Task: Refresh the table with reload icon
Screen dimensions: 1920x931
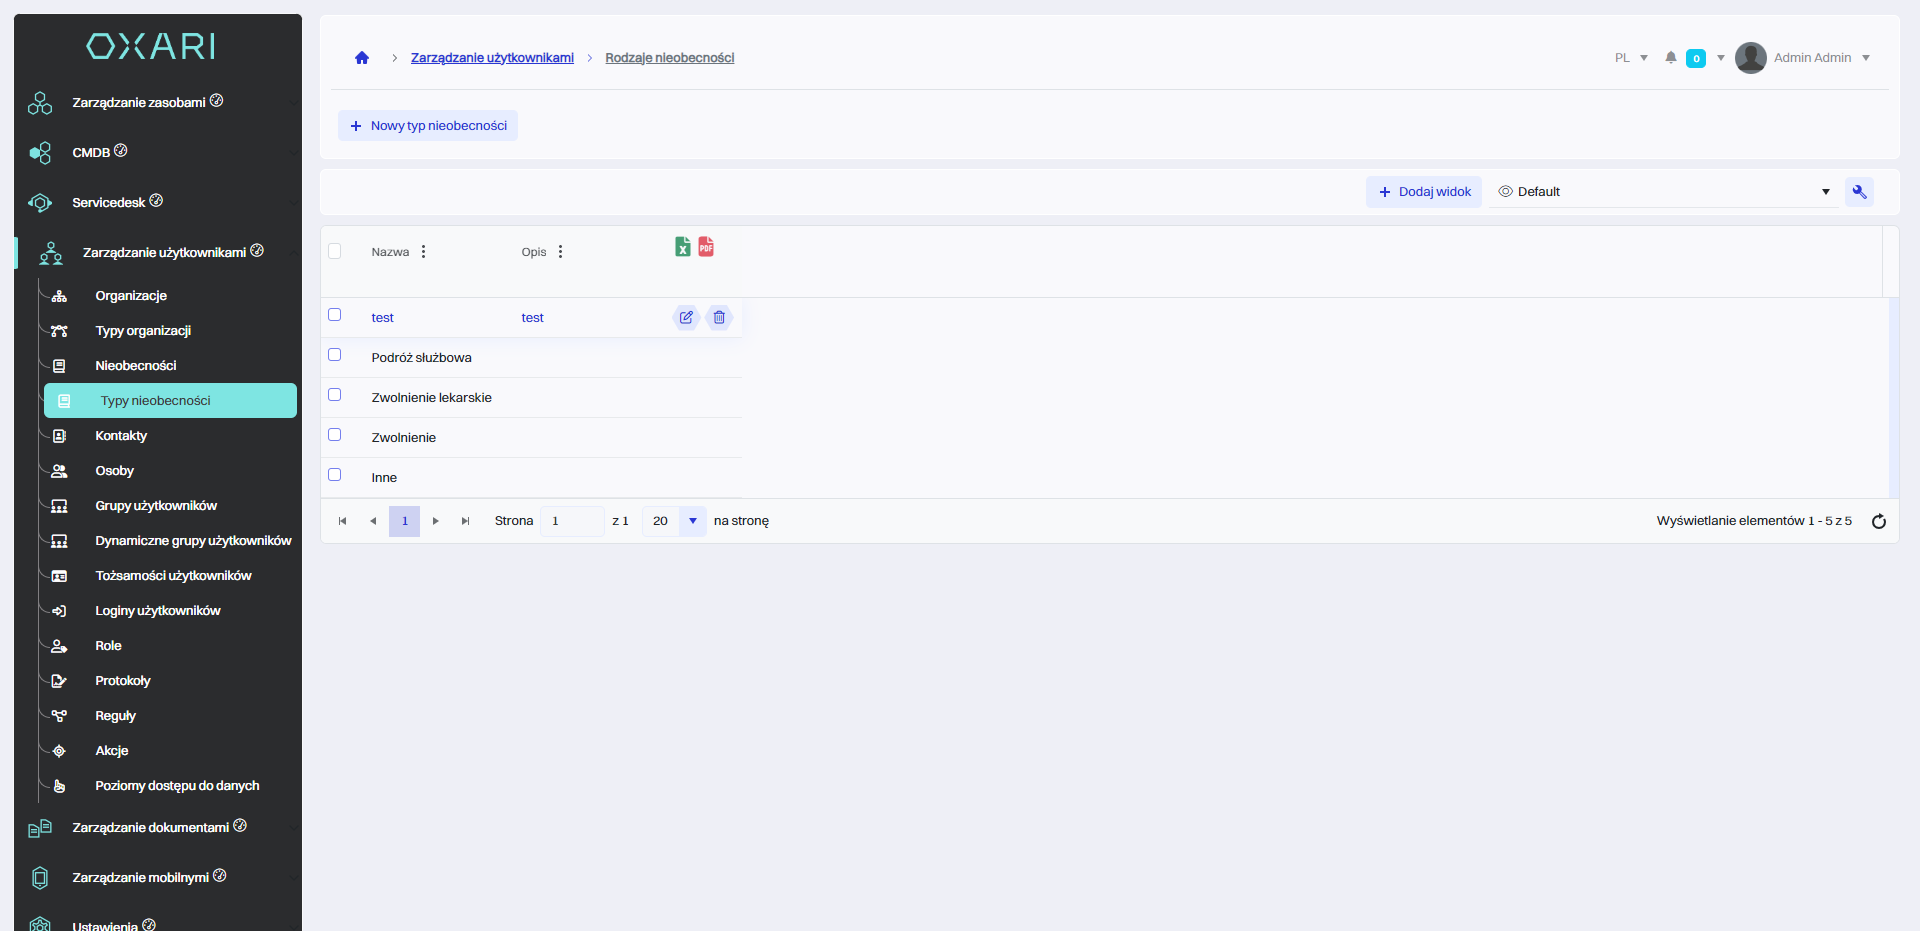Action: (1878, 521)
